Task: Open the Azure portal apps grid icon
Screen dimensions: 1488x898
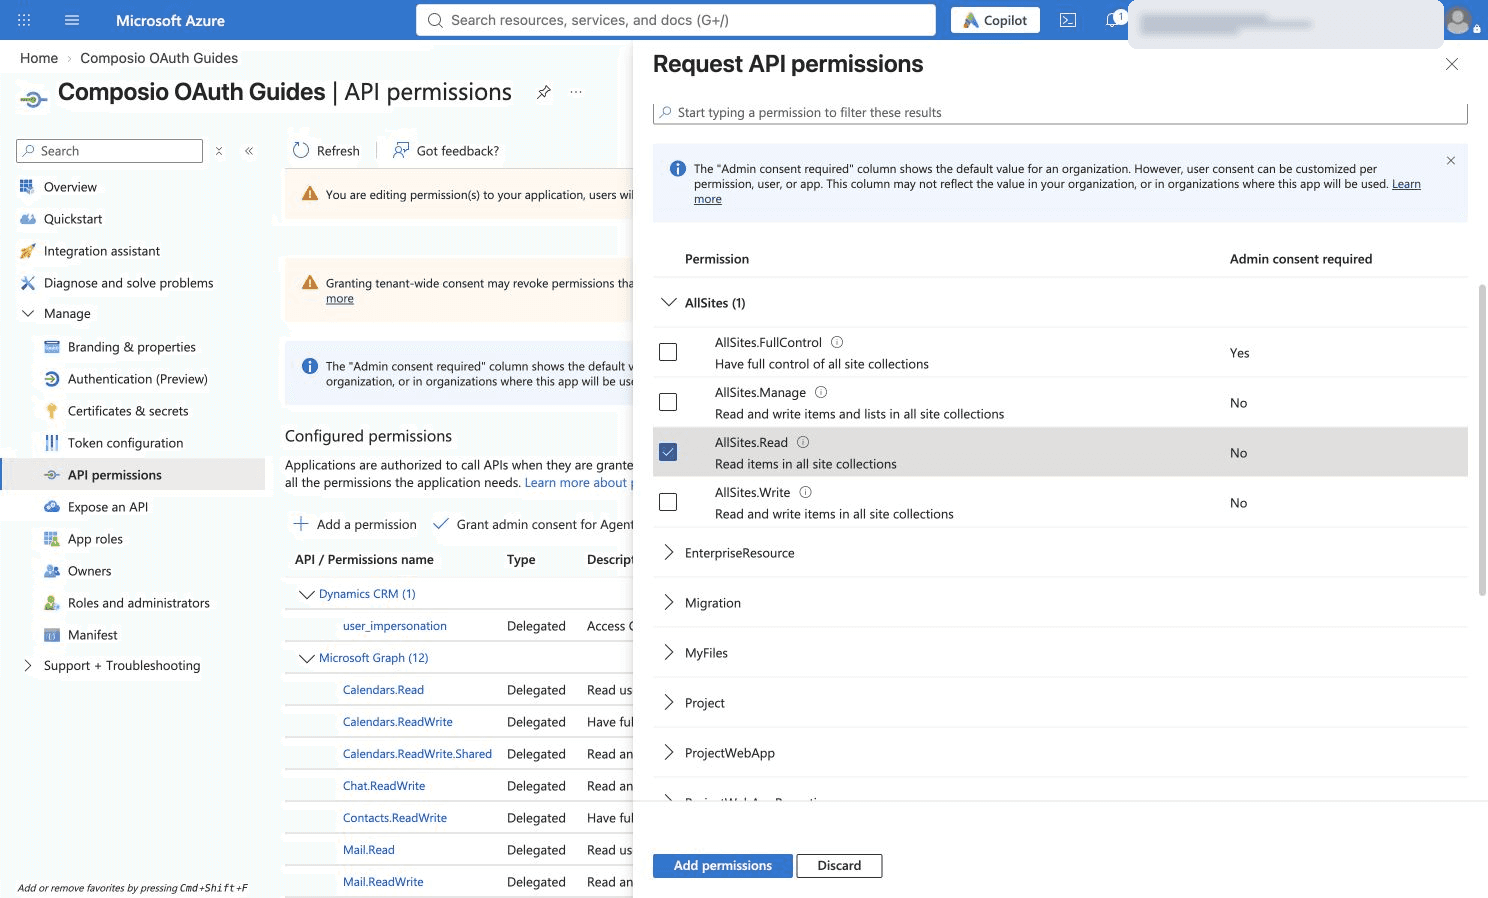Action: (24, 20)
